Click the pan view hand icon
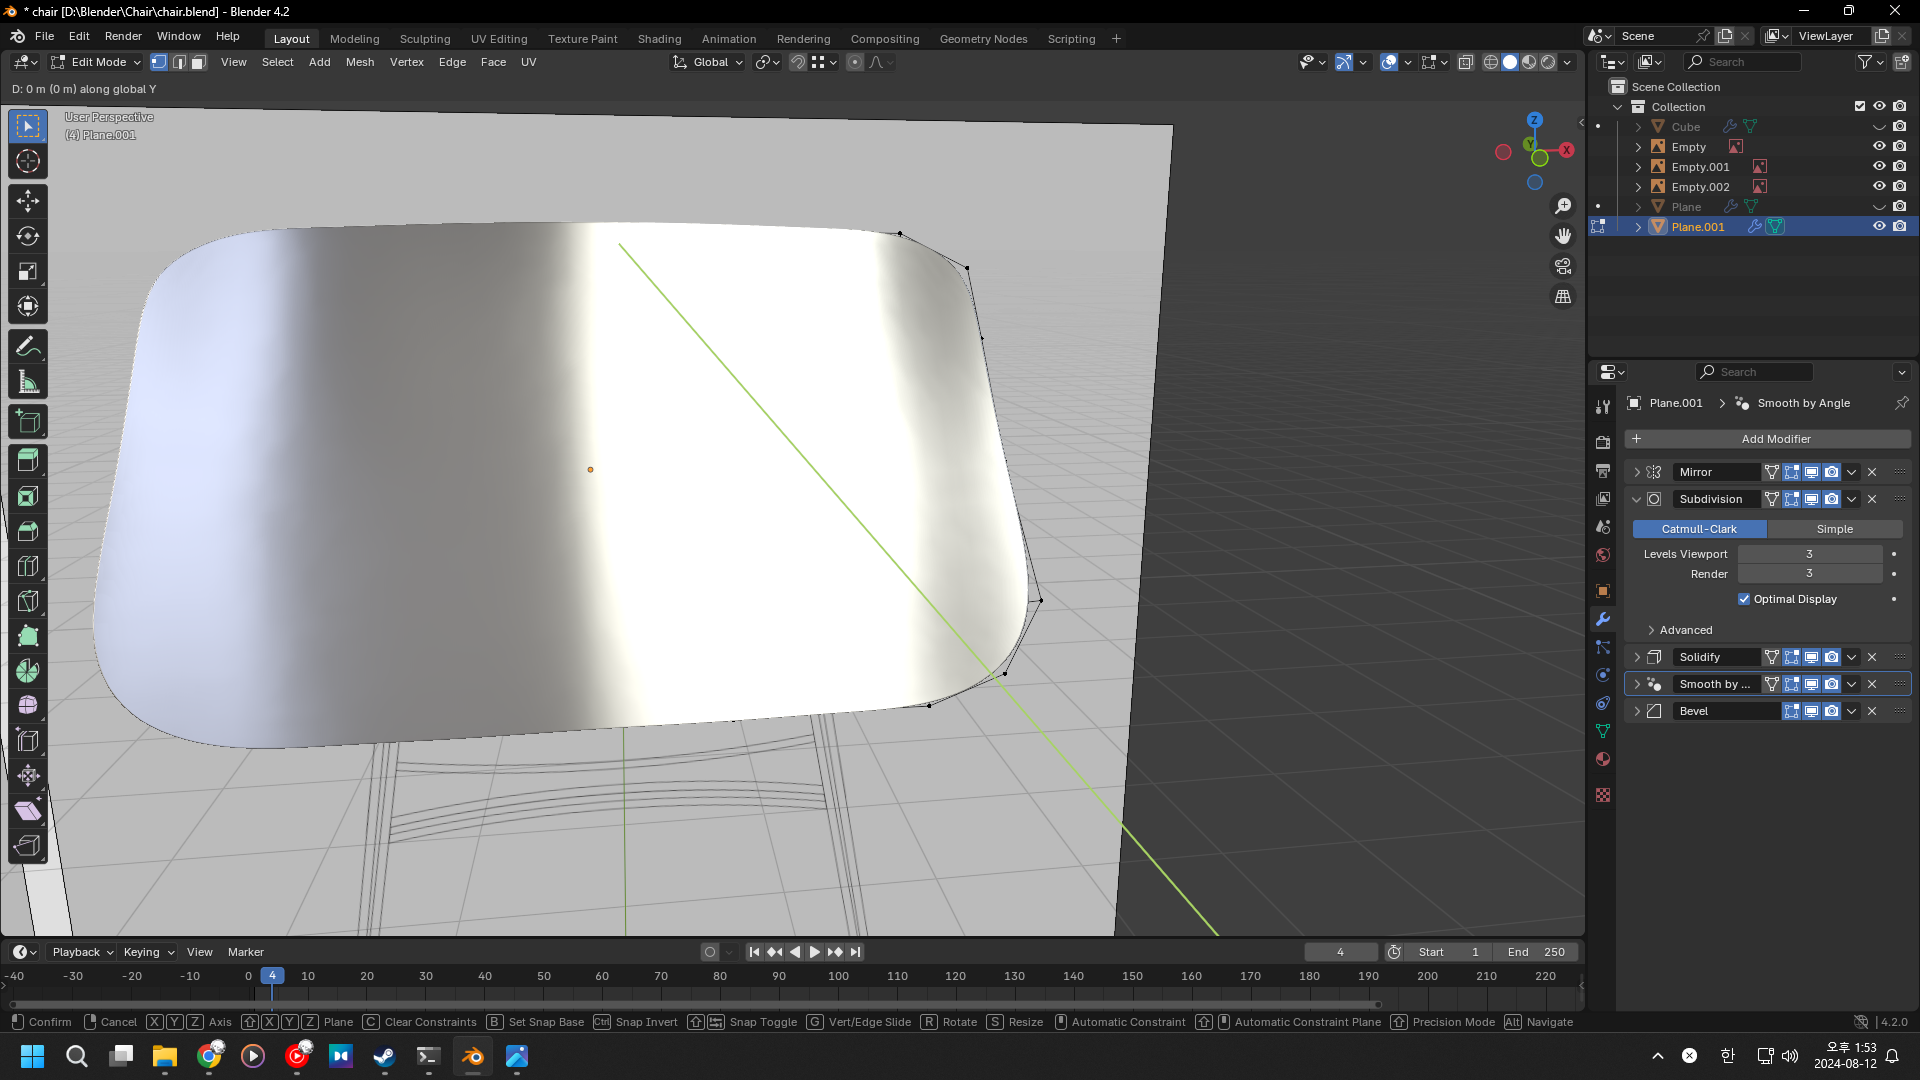1920x1080 pixels. point(1563,236)
